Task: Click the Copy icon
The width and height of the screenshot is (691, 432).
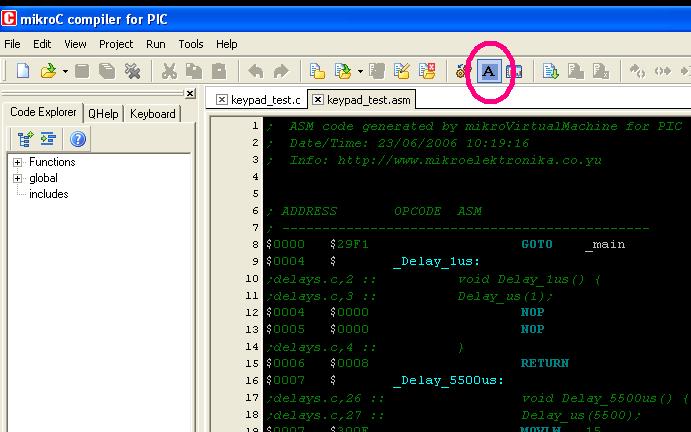Action: pos(193,71)
